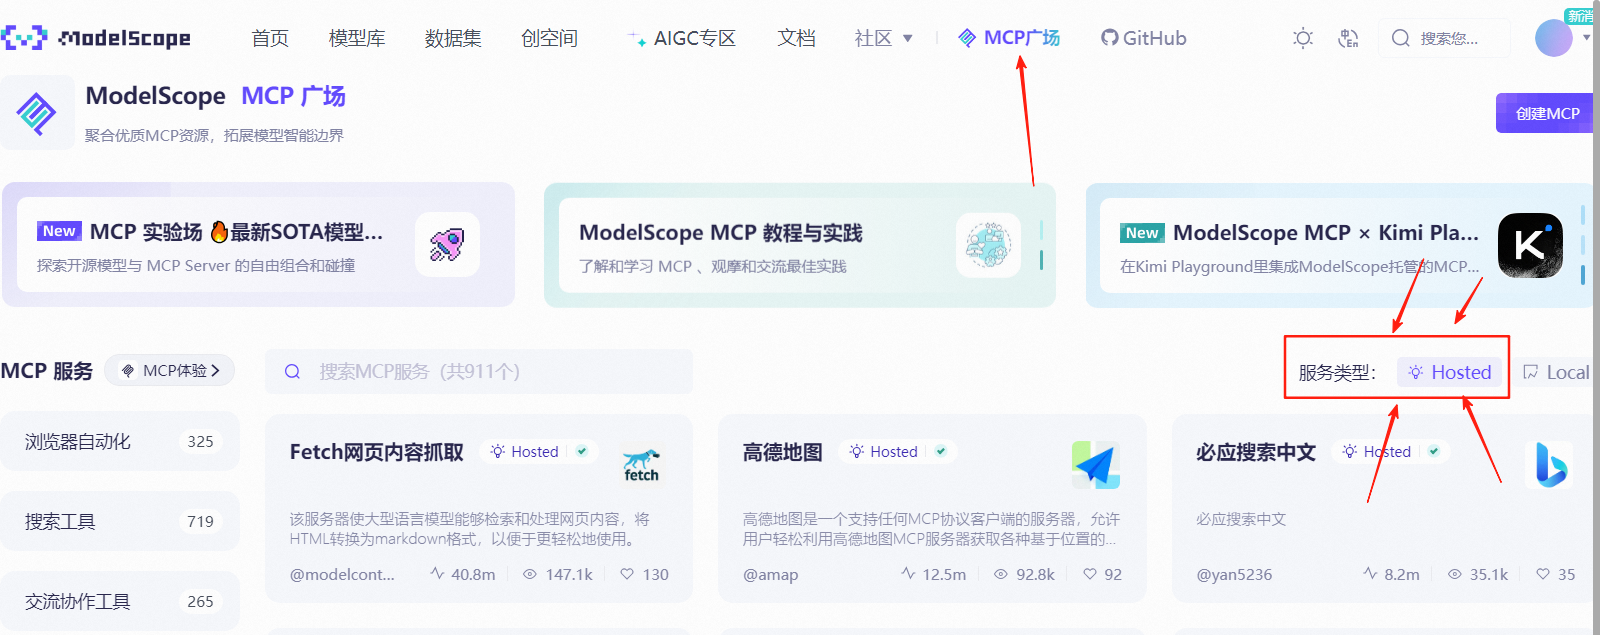Viewport: 1600px width, 635px height.
Task: Open the MCP体验 chevron link
Action: coord(170,370)
